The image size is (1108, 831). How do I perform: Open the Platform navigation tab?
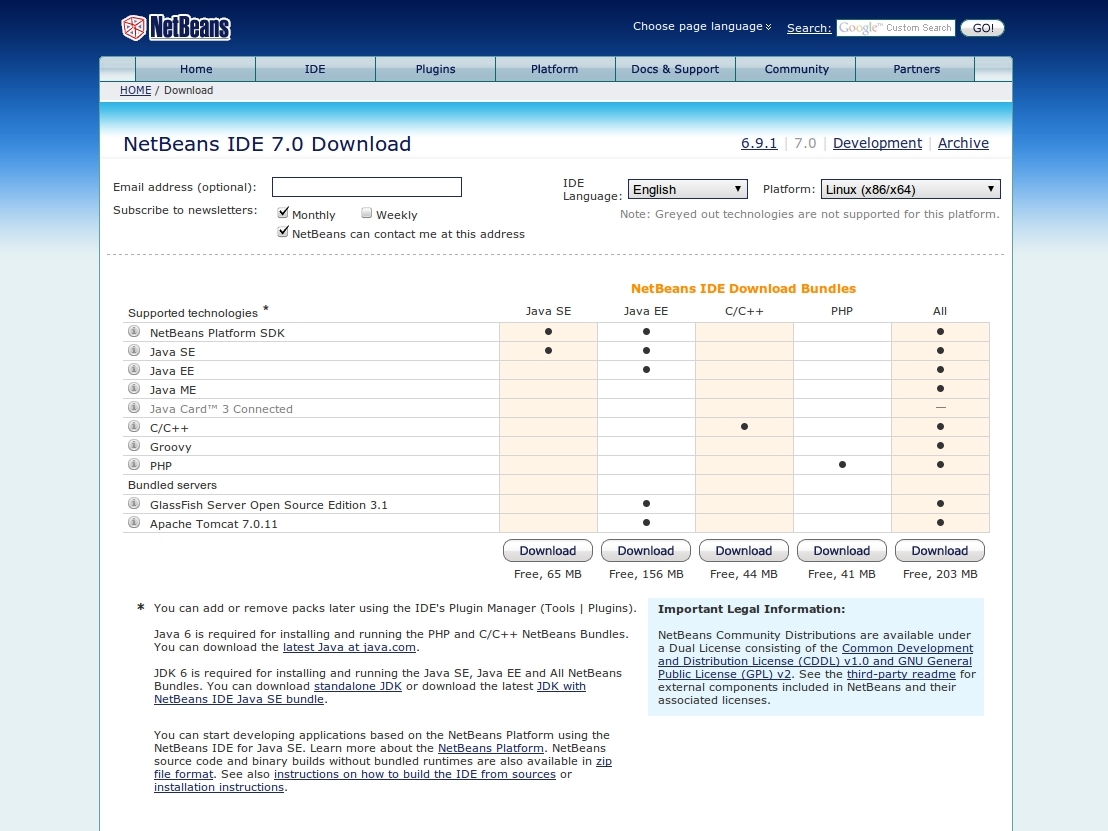555,69
